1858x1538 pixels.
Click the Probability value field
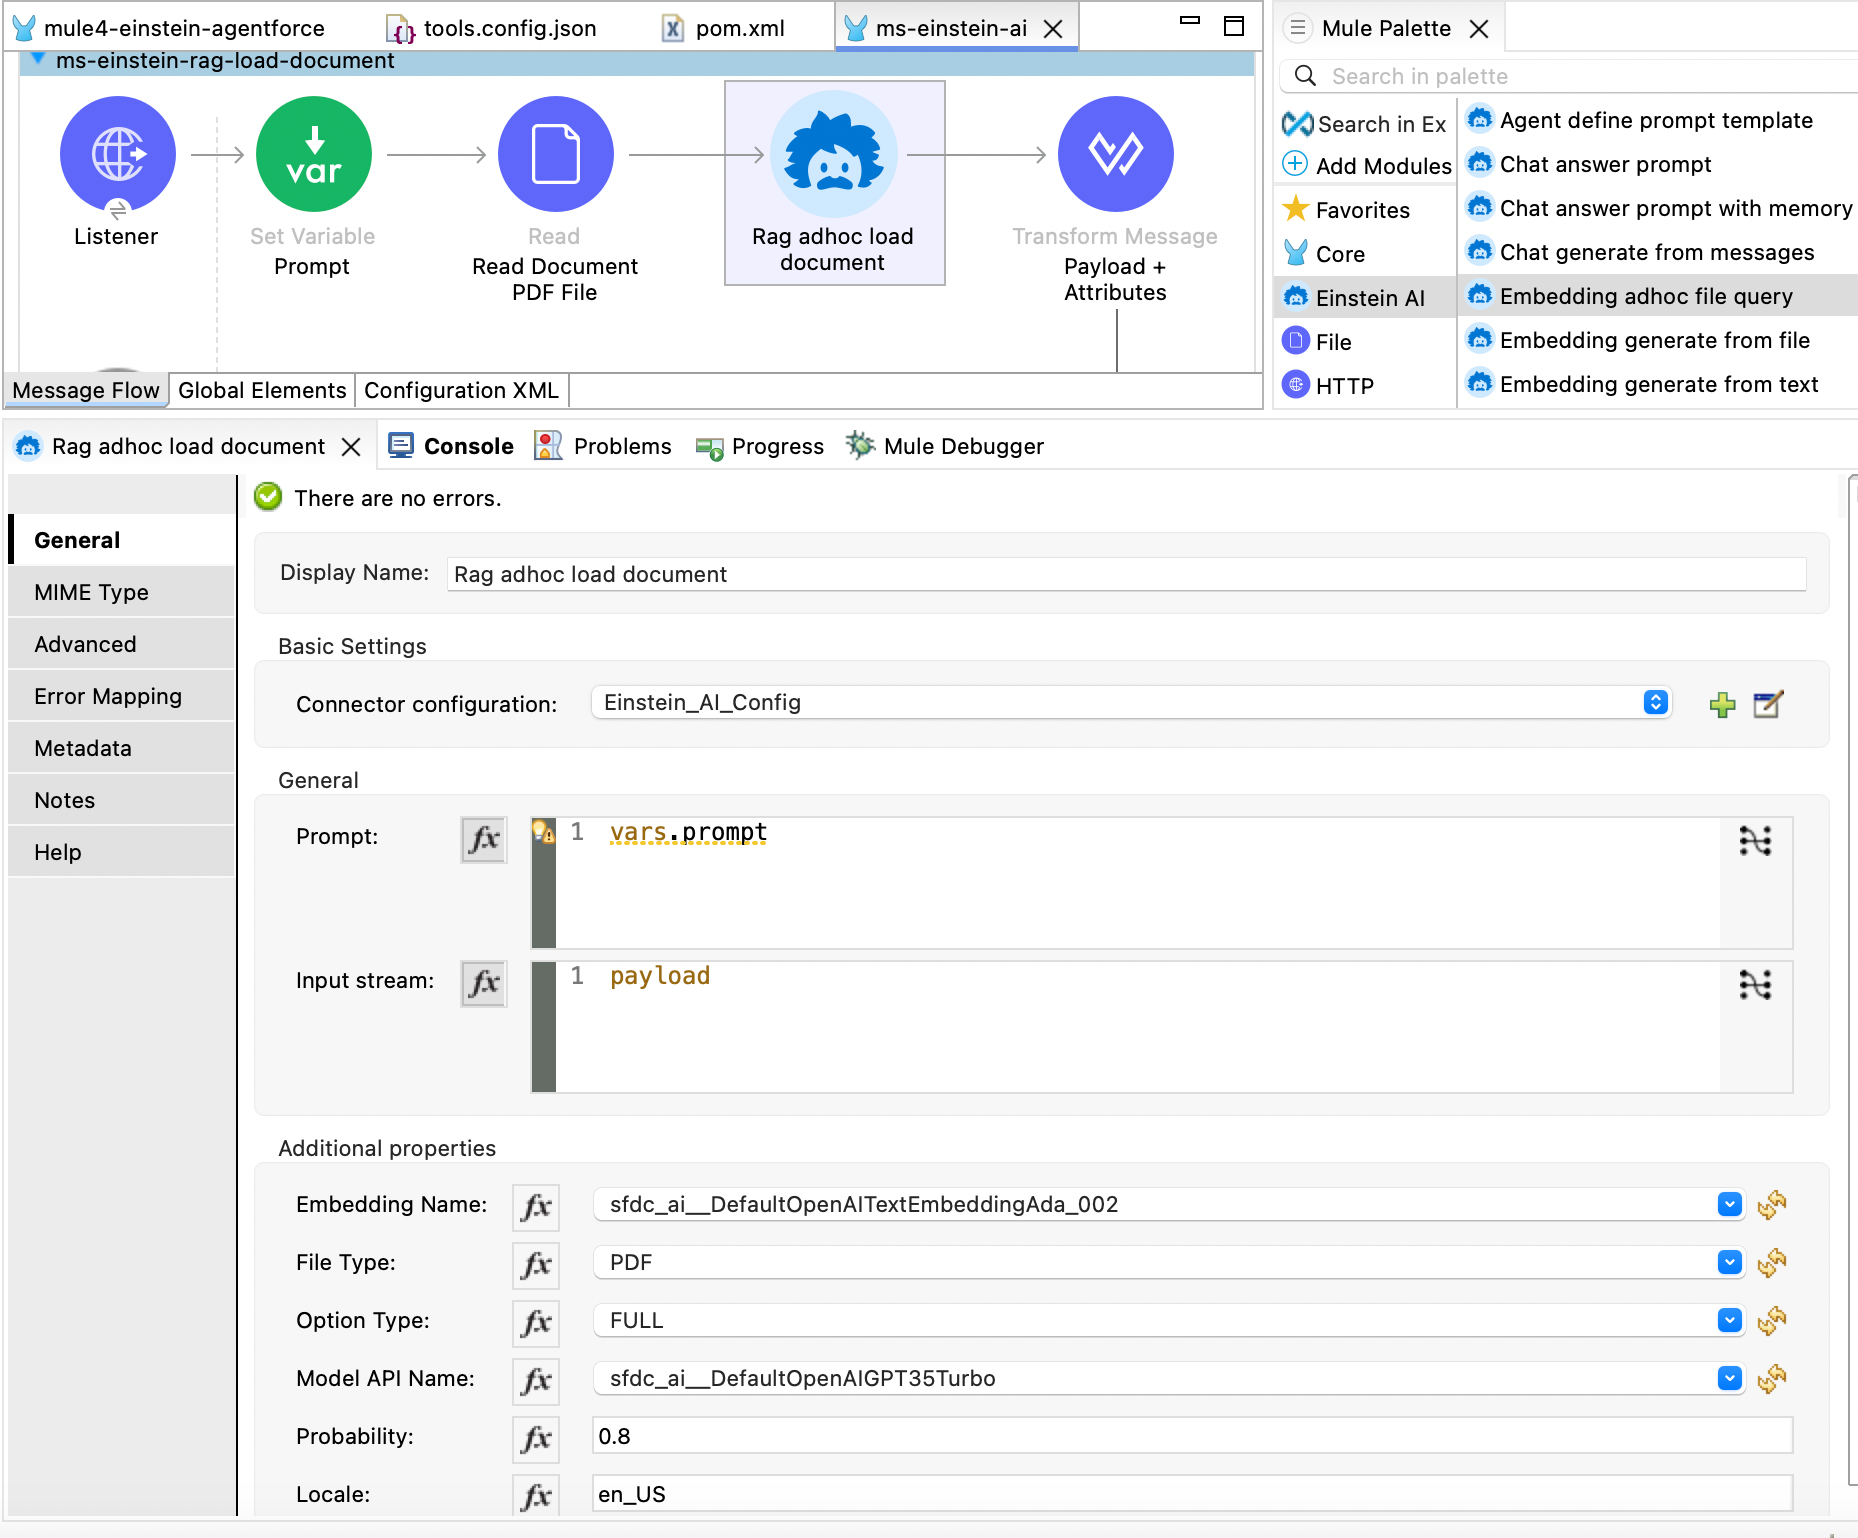click(1192, 1436)
